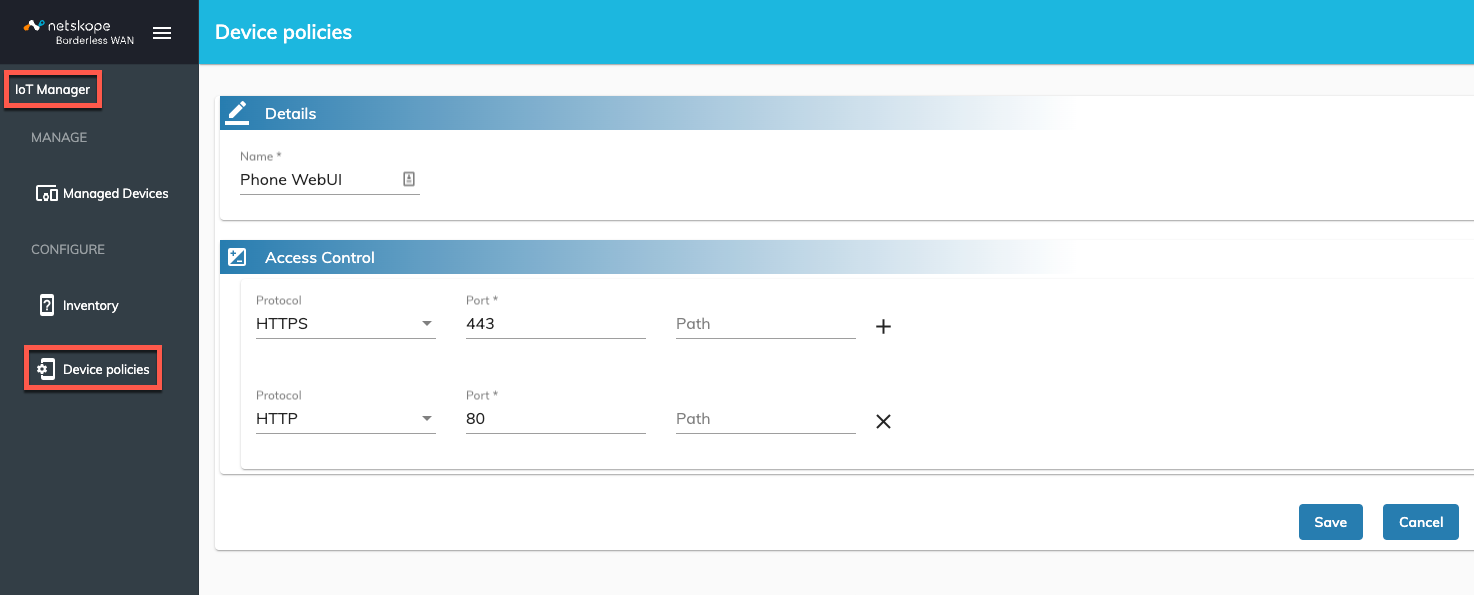Screen dimensions: 1474x595
Task: Open Managed Devices page
Action: coord(115,194)
